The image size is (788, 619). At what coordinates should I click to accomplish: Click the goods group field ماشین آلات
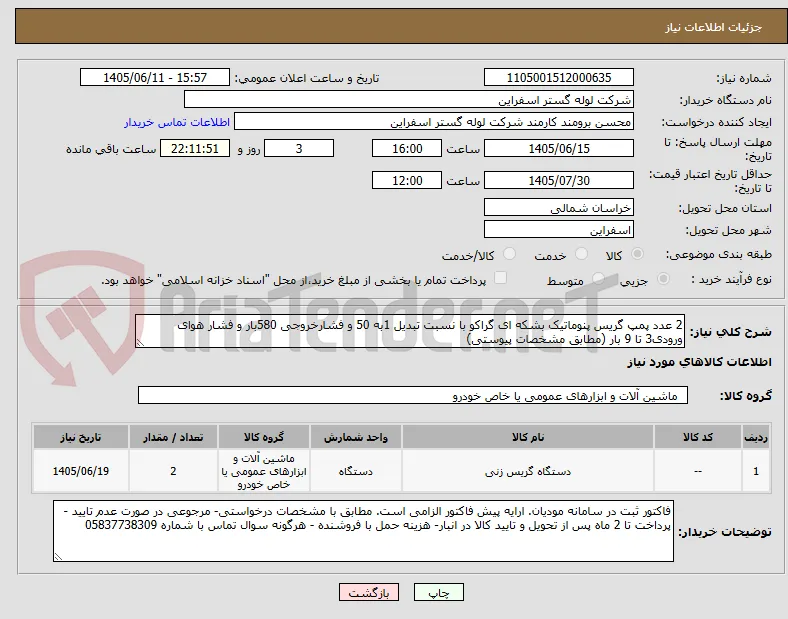click(413, 395)
